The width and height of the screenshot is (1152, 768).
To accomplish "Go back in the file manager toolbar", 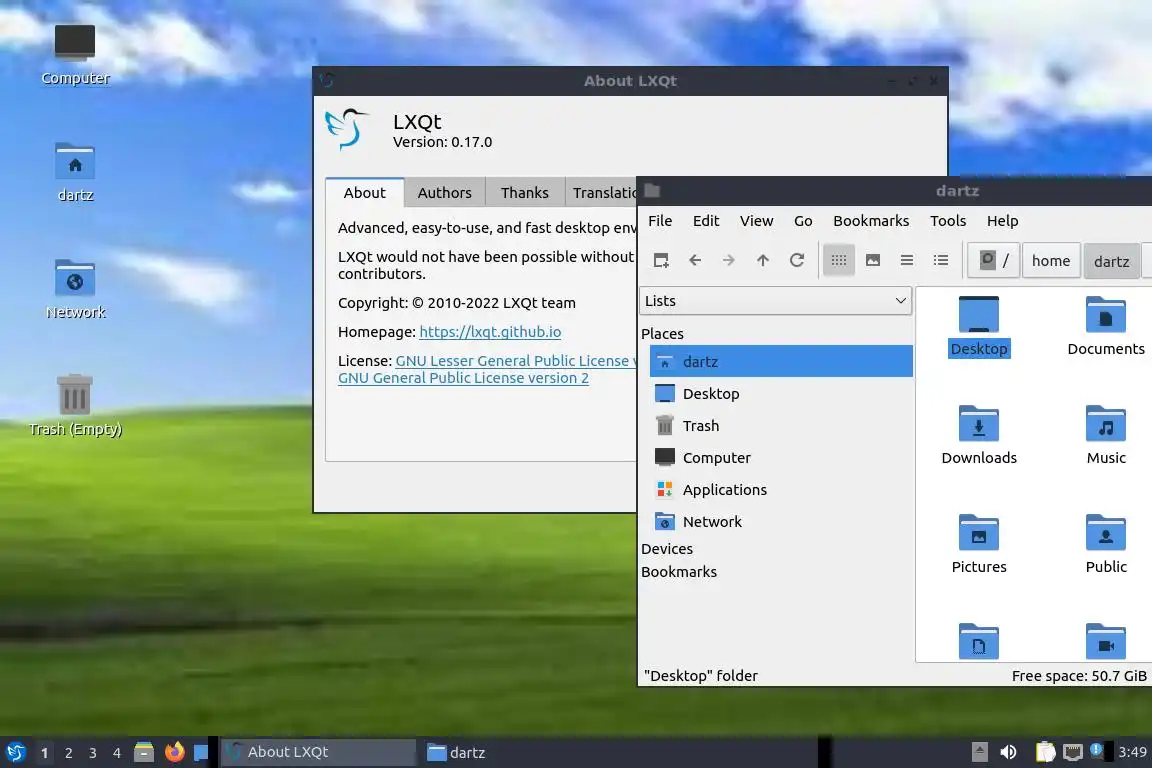I will (x=695, y=260).
